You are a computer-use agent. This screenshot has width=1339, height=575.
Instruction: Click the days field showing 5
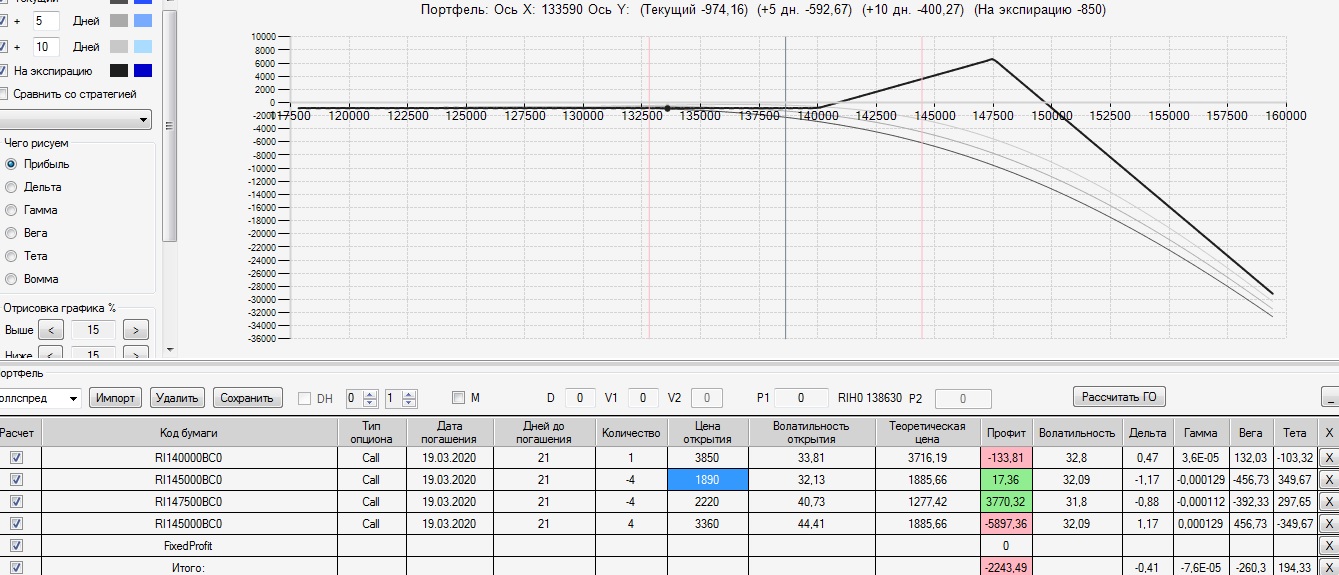click(x=45, y=20)
